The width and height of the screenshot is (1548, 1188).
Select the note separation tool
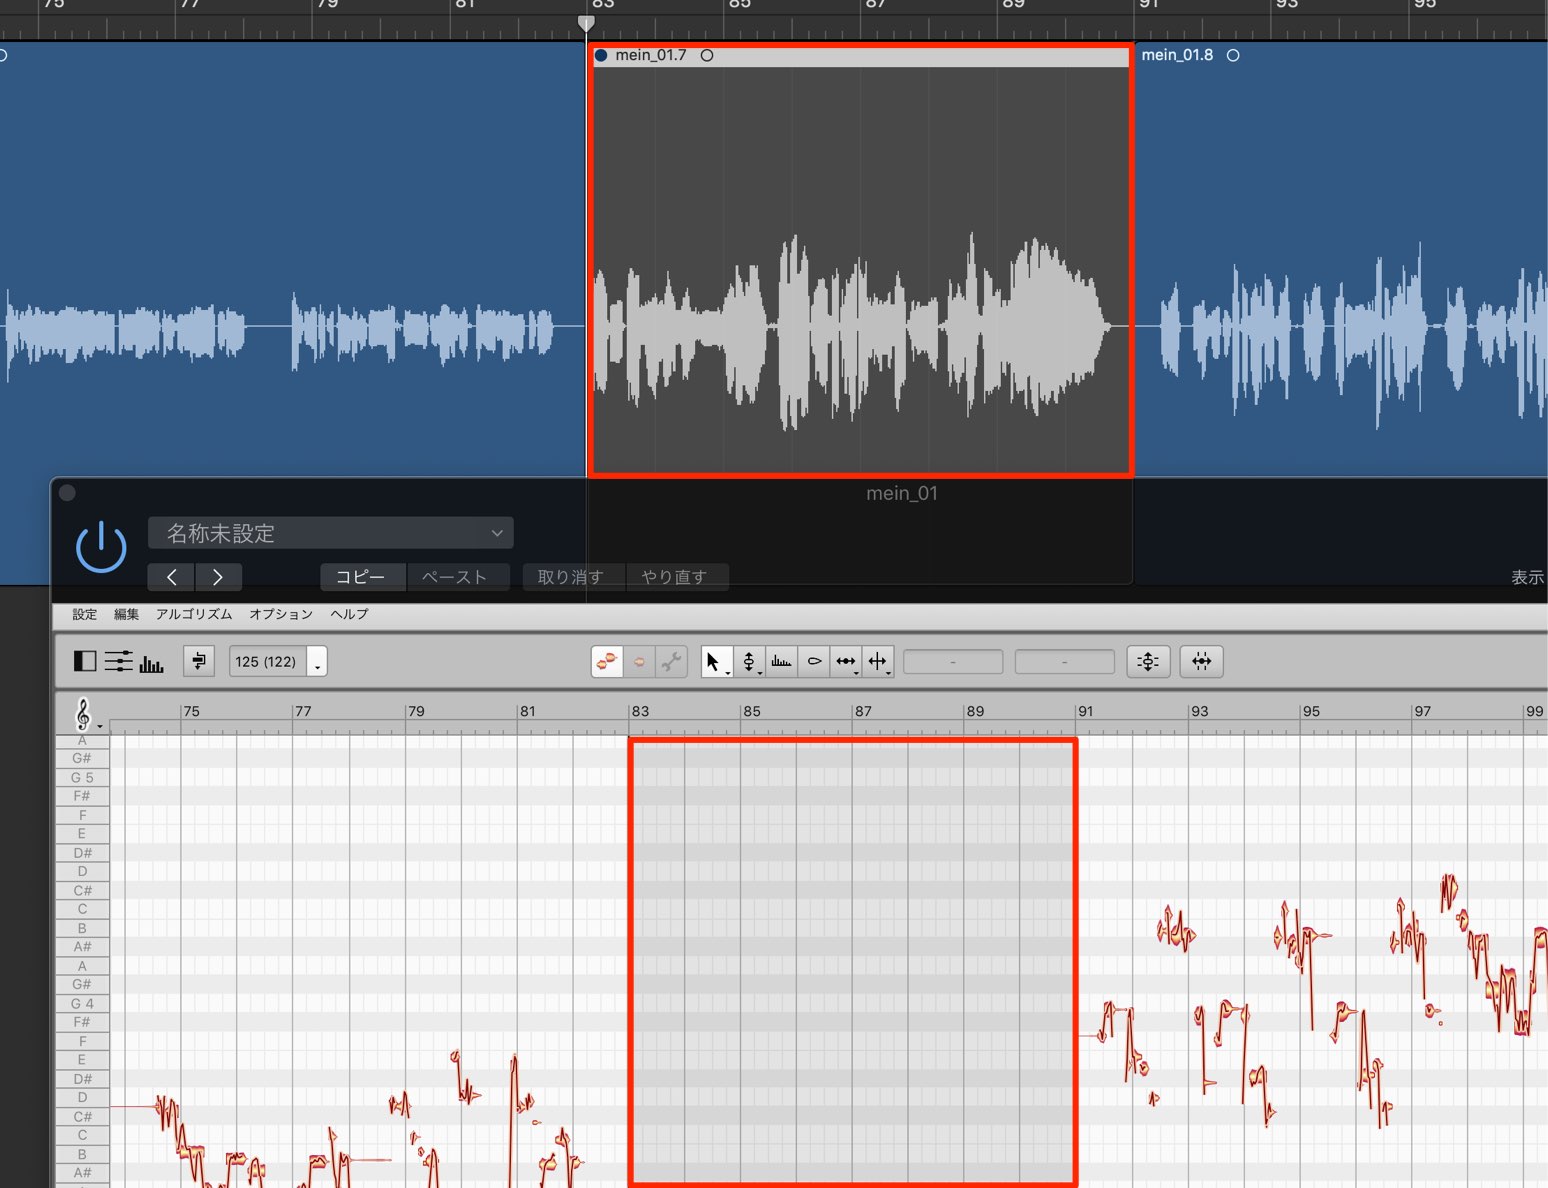pyautogui.click(x=878, y=661)
